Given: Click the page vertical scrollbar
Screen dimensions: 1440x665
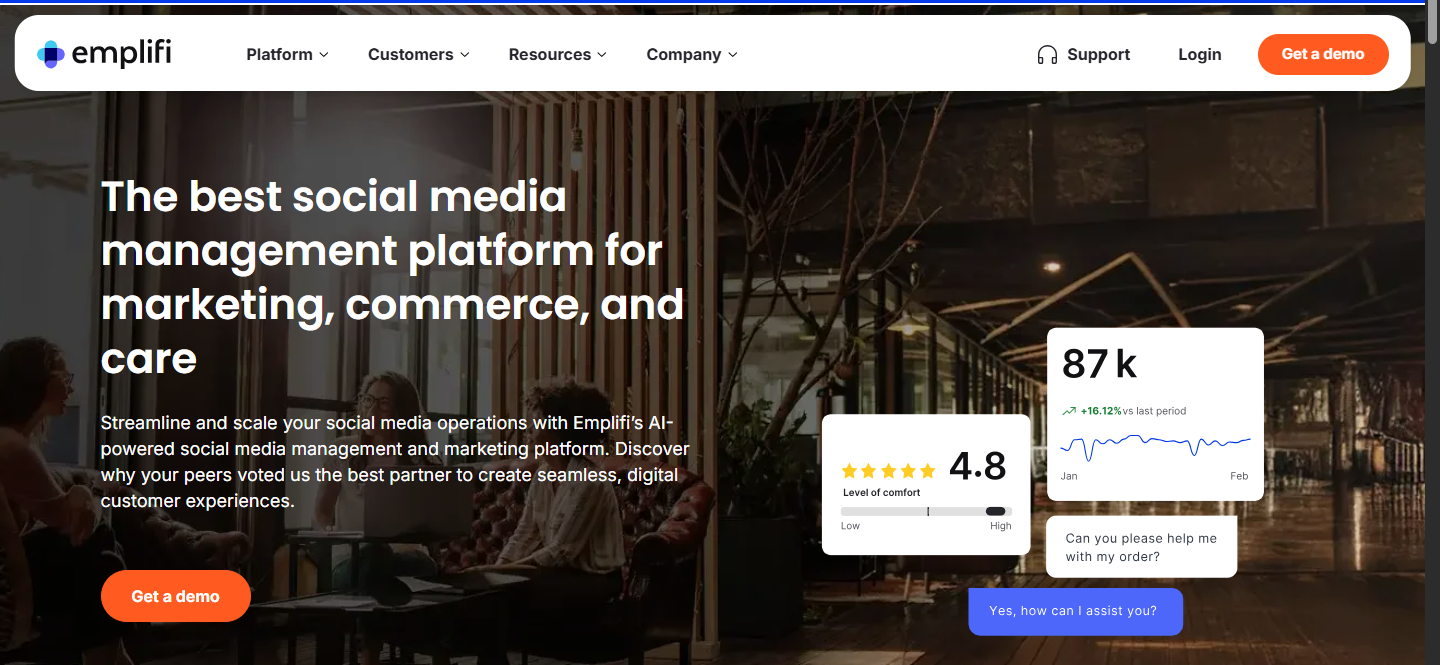Looking at the screenshot, I should (x=1433, y=332).
